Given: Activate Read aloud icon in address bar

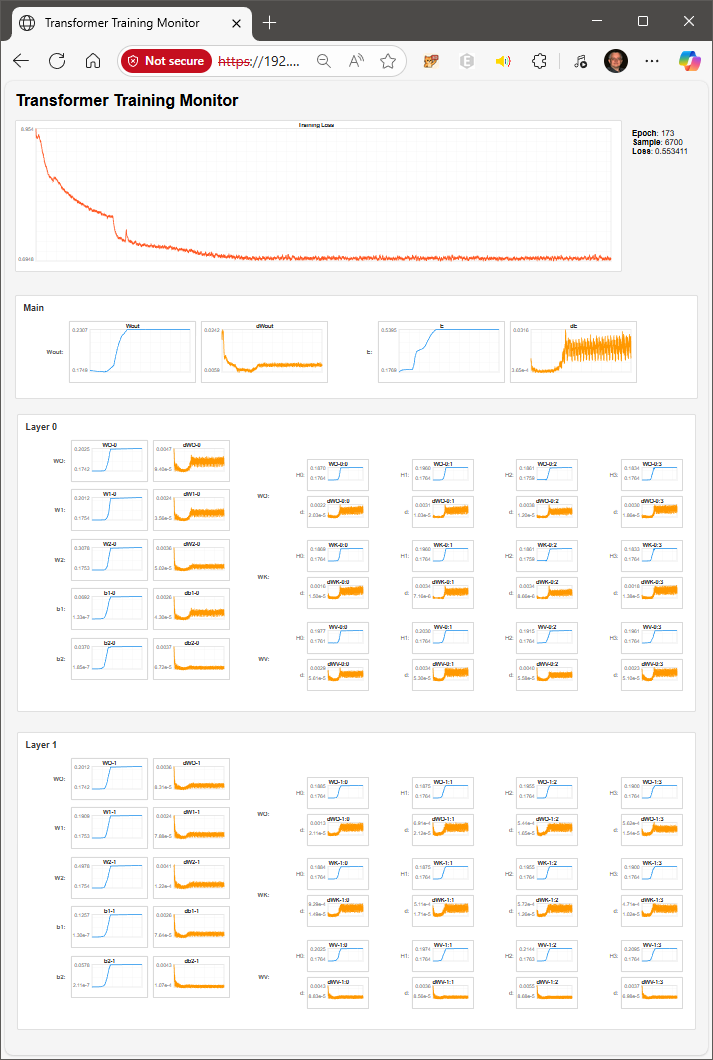Looking at the screenshot, I should (356, 61).
